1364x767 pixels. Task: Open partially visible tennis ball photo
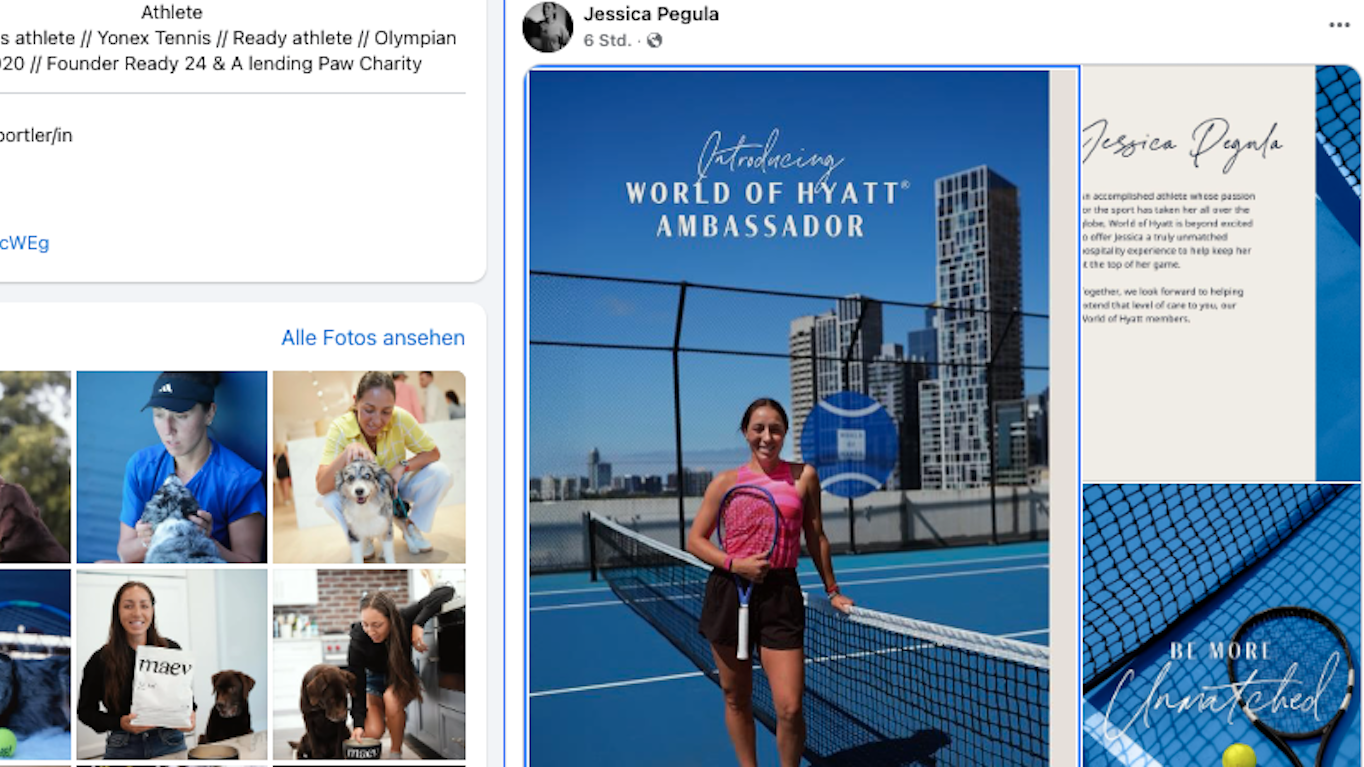(35, 664)
